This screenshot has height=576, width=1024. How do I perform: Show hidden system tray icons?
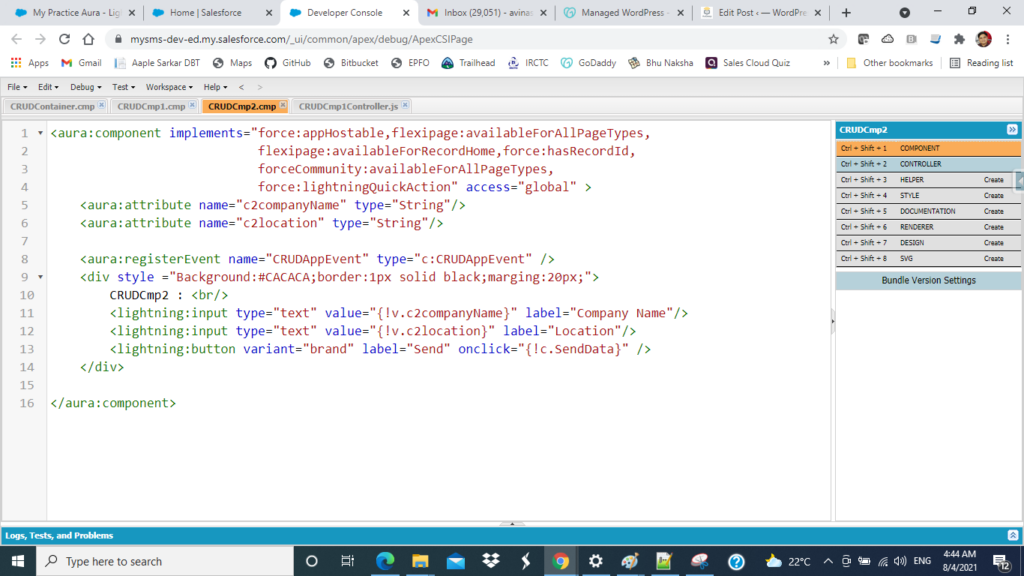click(828, 561)
